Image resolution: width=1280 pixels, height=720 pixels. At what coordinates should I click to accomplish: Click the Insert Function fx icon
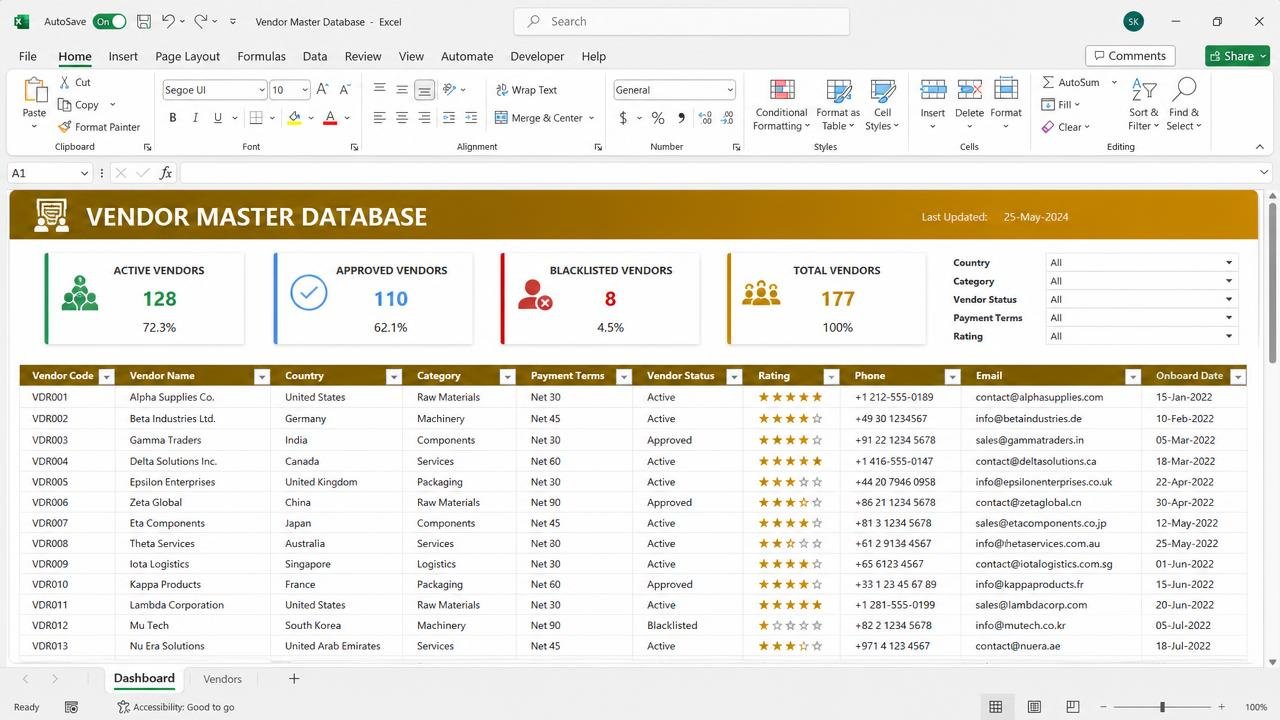tap(166, 173)
